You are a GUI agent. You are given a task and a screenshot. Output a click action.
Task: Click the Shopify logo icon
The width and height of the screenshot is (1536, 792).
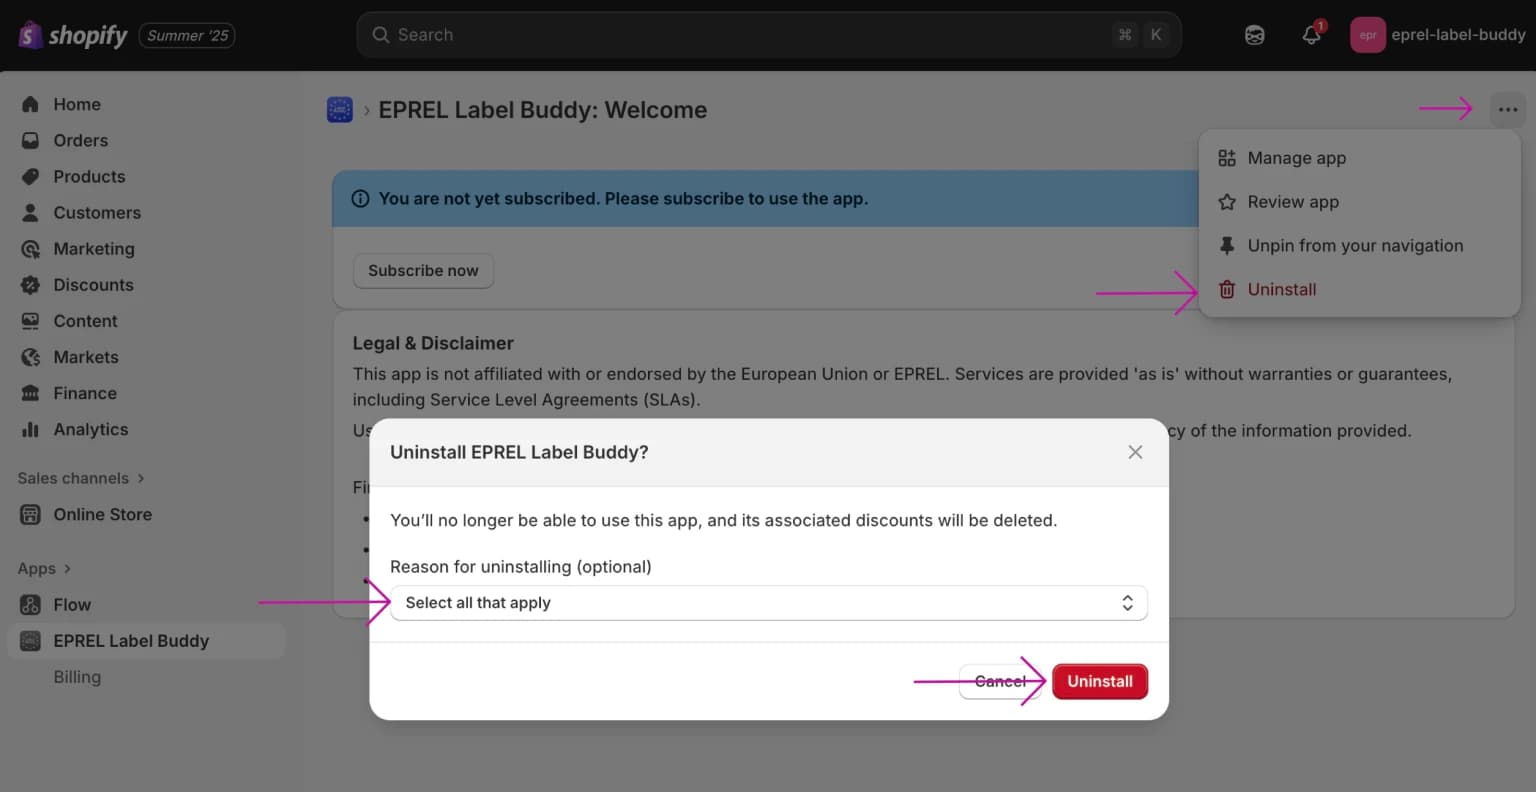coord(29,34)
